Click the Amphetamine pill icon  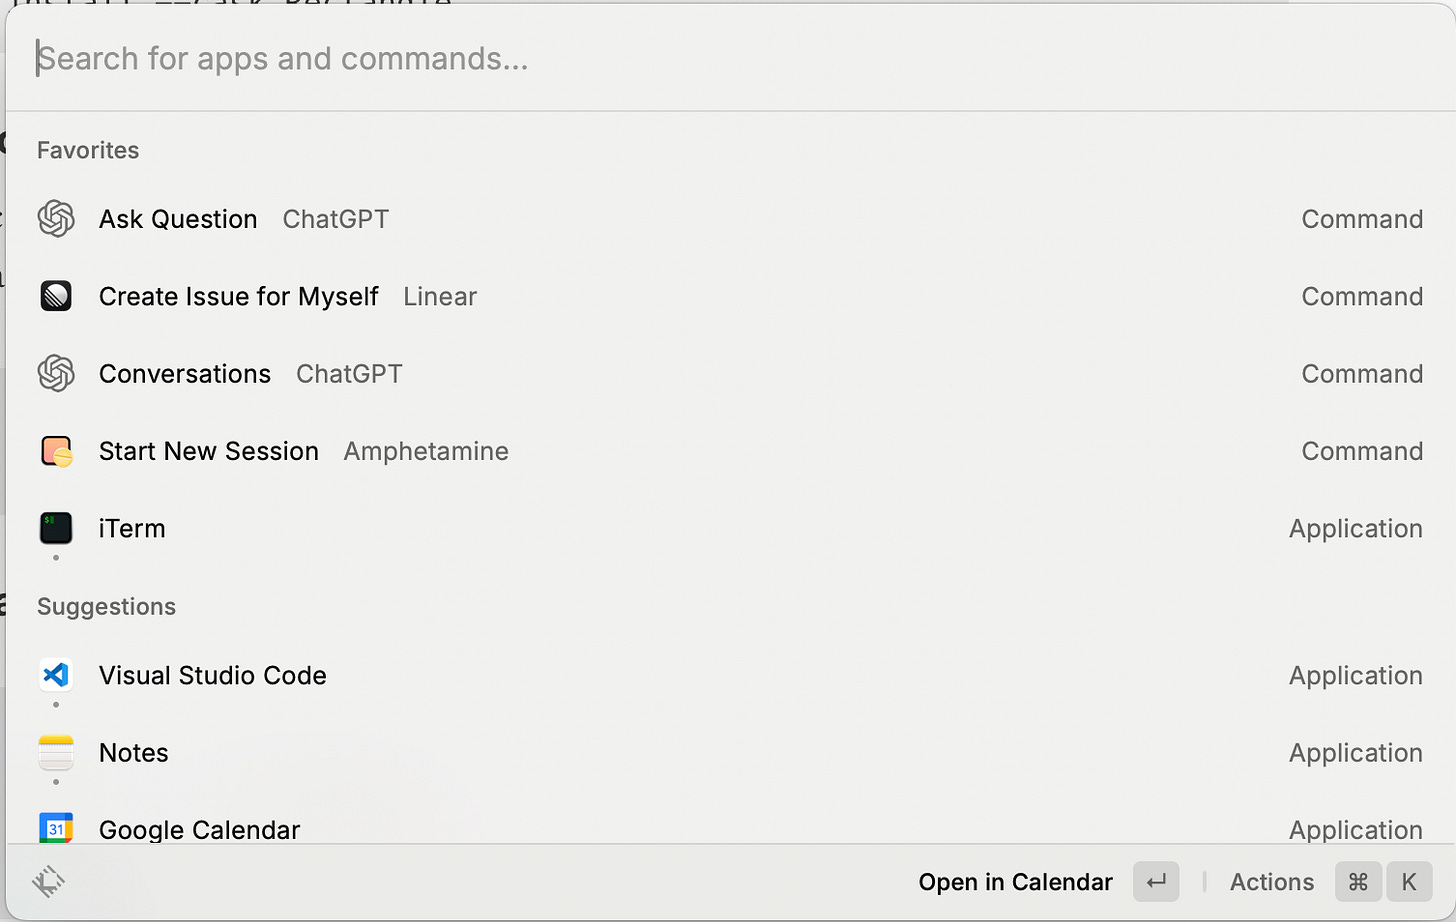(56, 451)
